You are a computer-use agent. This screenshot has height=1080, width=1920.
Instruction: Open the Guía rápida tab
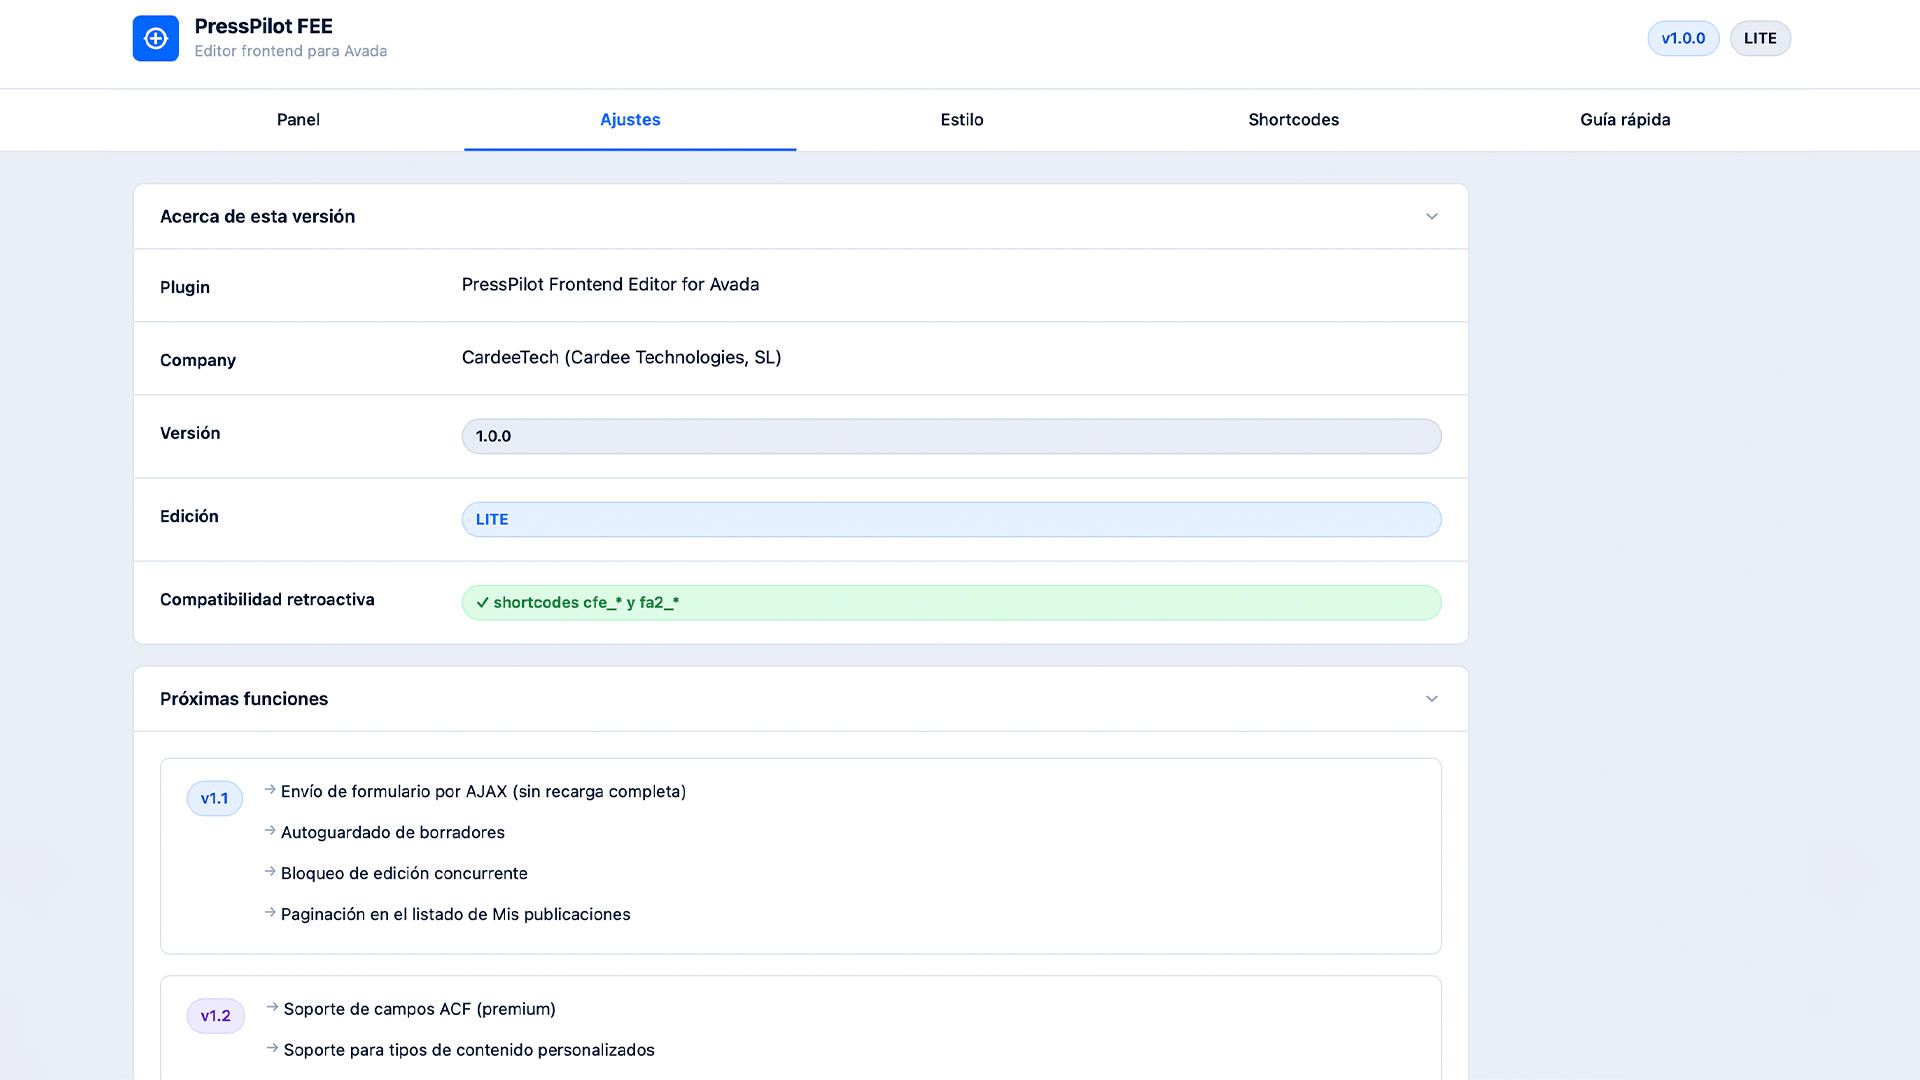pos(1625,119)
